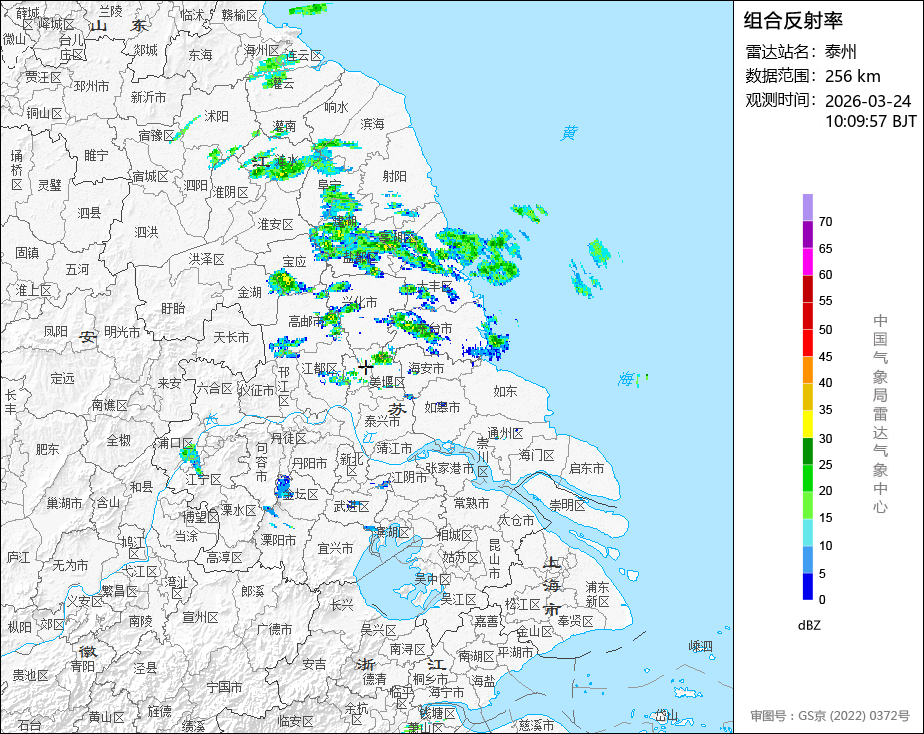
Task: Click the scale label 0
Action: [822, 600]
